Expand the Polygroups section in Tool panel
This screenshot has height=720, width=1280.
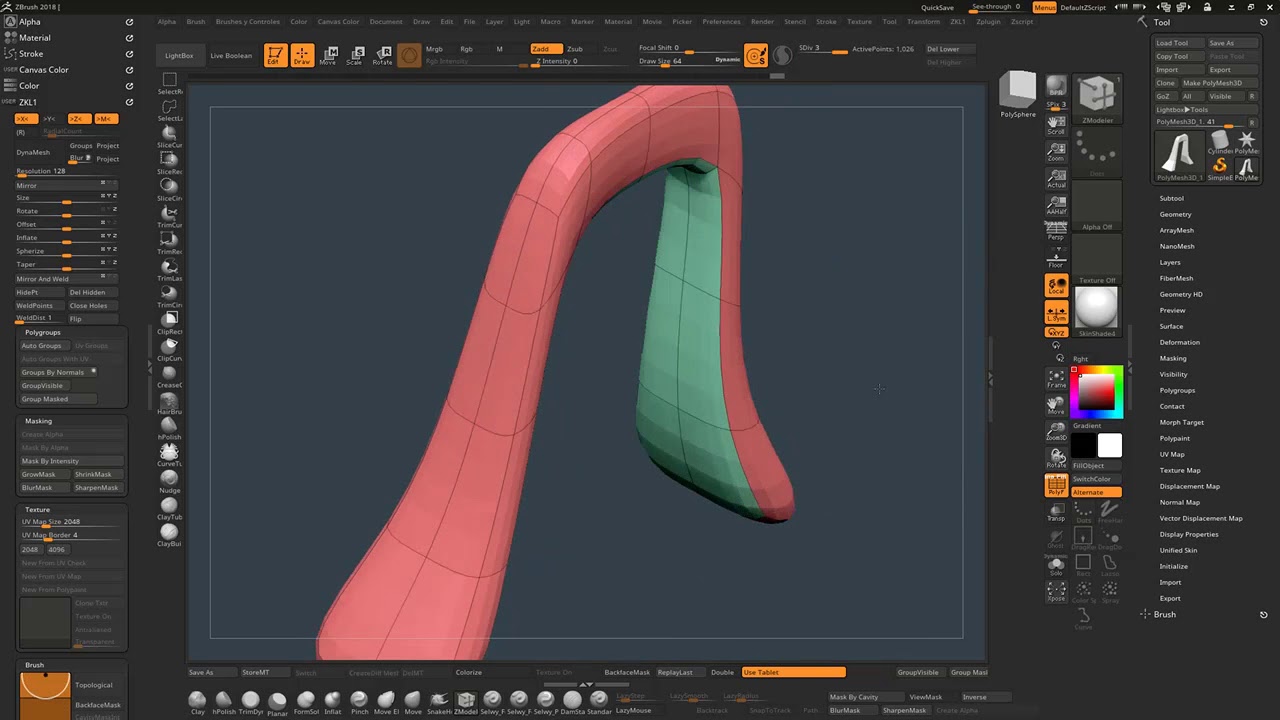[x=1177, y=390]
